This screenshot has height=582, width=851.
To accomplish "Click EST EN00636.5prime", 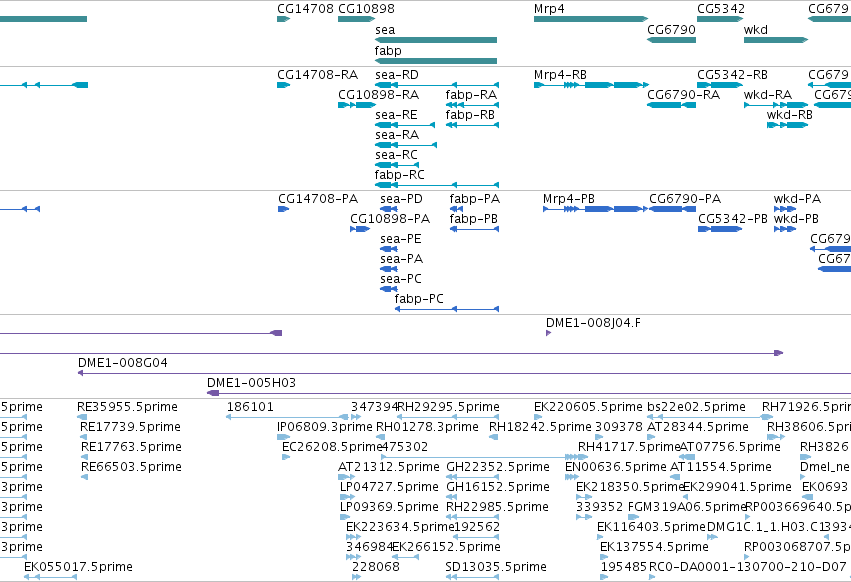I will click(572, 477).
